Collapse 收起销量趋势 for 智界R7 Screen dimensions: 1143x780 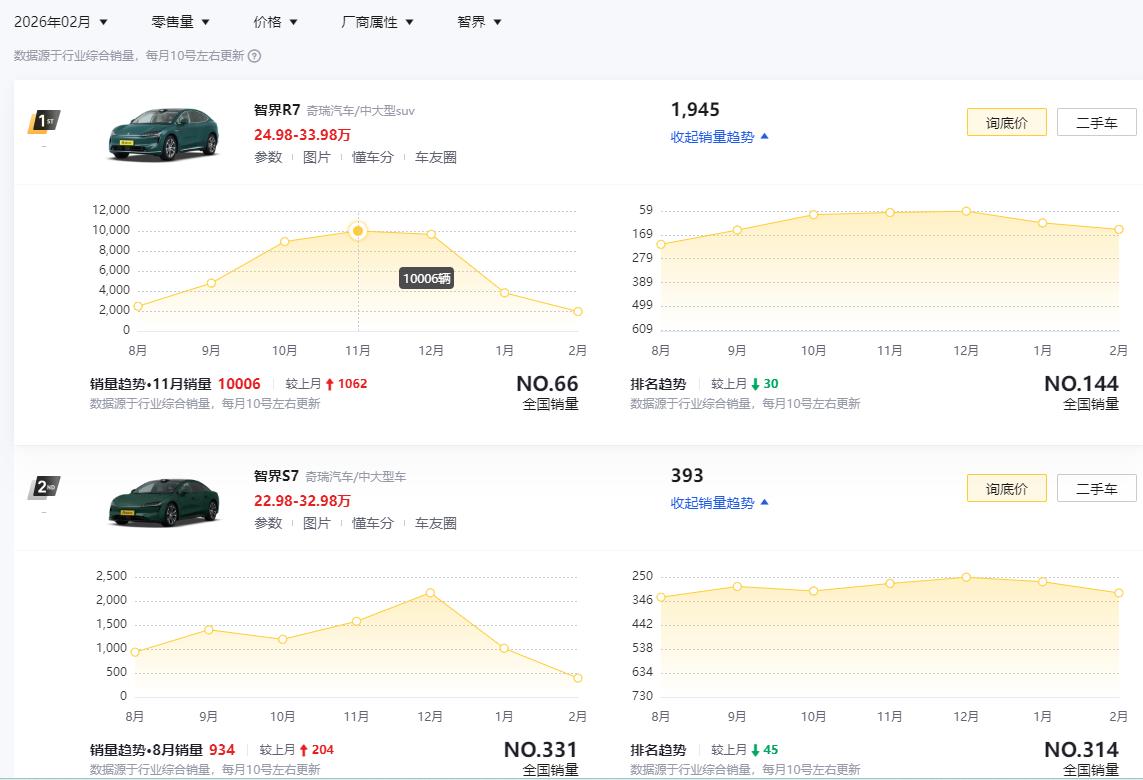719,137
